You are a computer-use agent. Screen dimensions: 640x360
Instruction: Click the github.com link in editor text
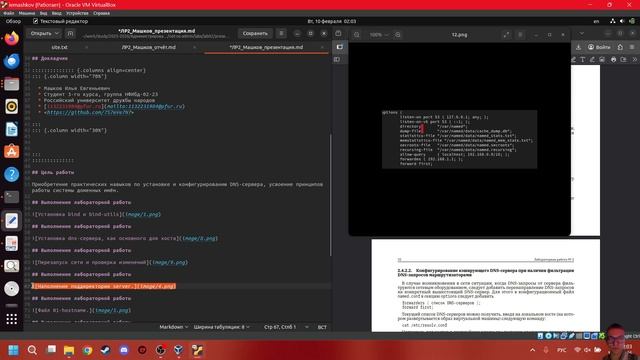90,112
